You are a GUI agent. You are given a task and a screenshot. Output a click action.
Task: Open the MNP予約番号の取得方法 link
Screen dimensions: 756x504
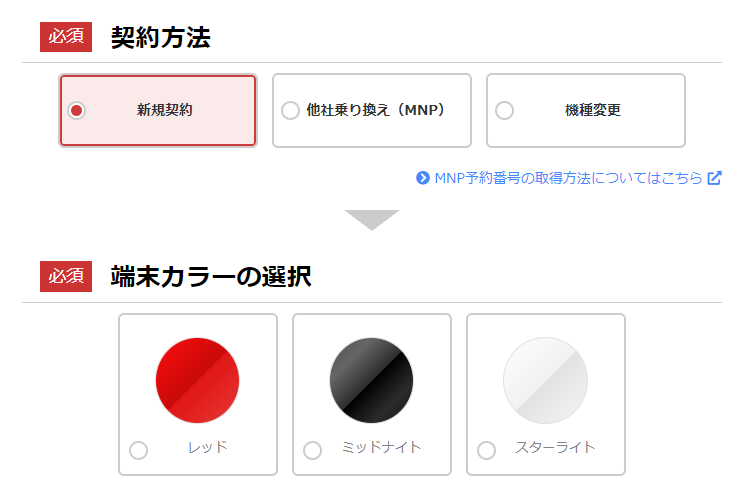coord(568,178)
